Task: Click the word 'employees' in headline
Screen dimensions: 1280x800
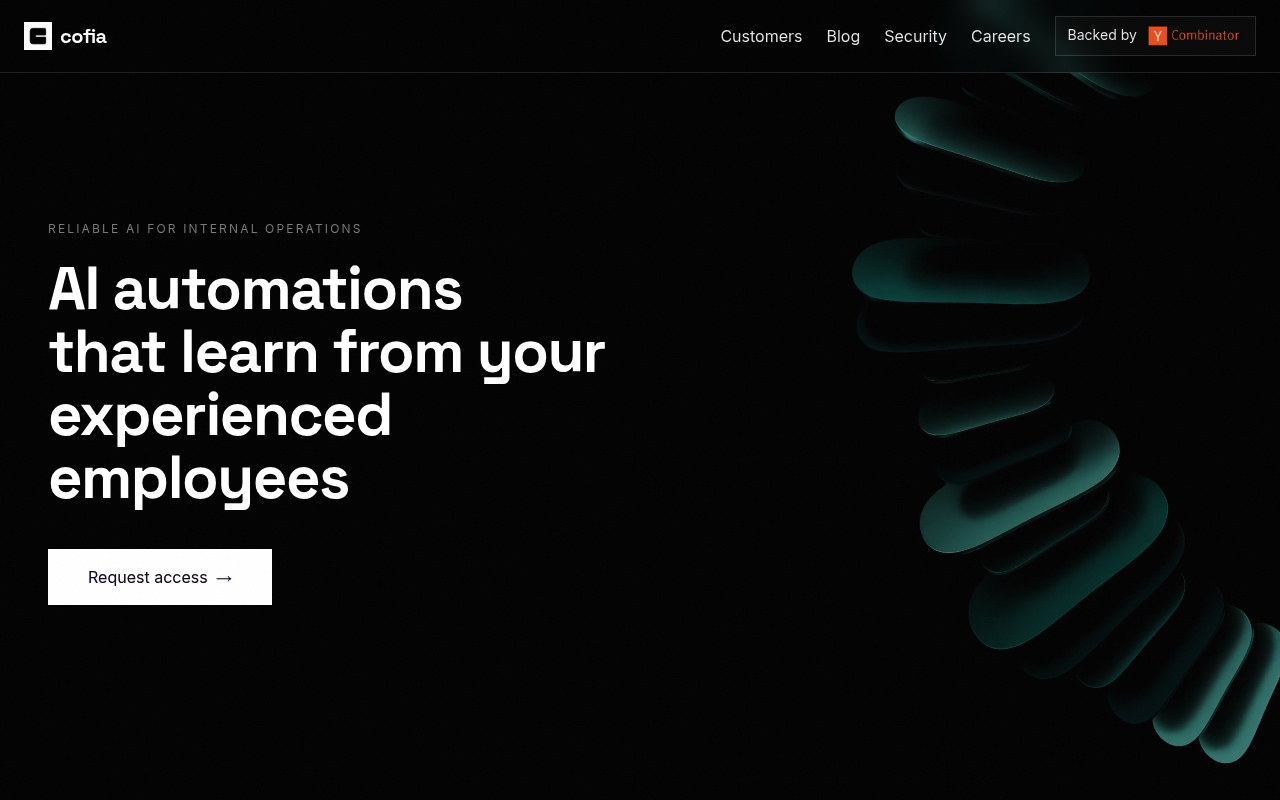Action: [x=199, y=480]
